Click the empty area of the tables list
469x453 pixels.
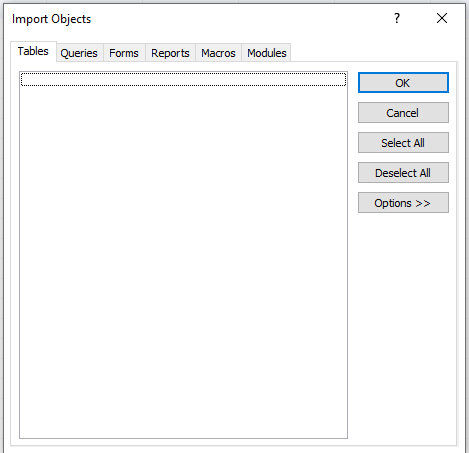tap(183, 255)
